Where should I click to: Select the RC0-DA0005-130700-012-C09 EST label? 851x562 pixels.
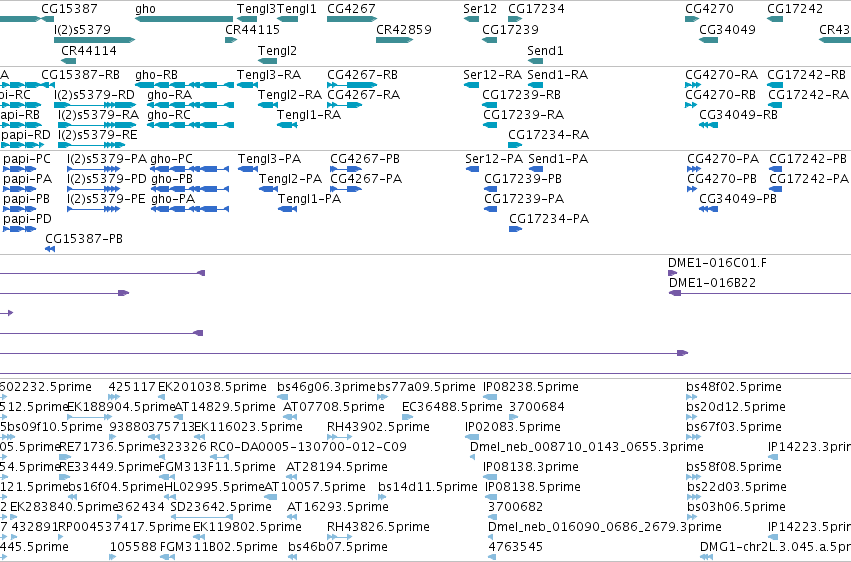[308, 447]
